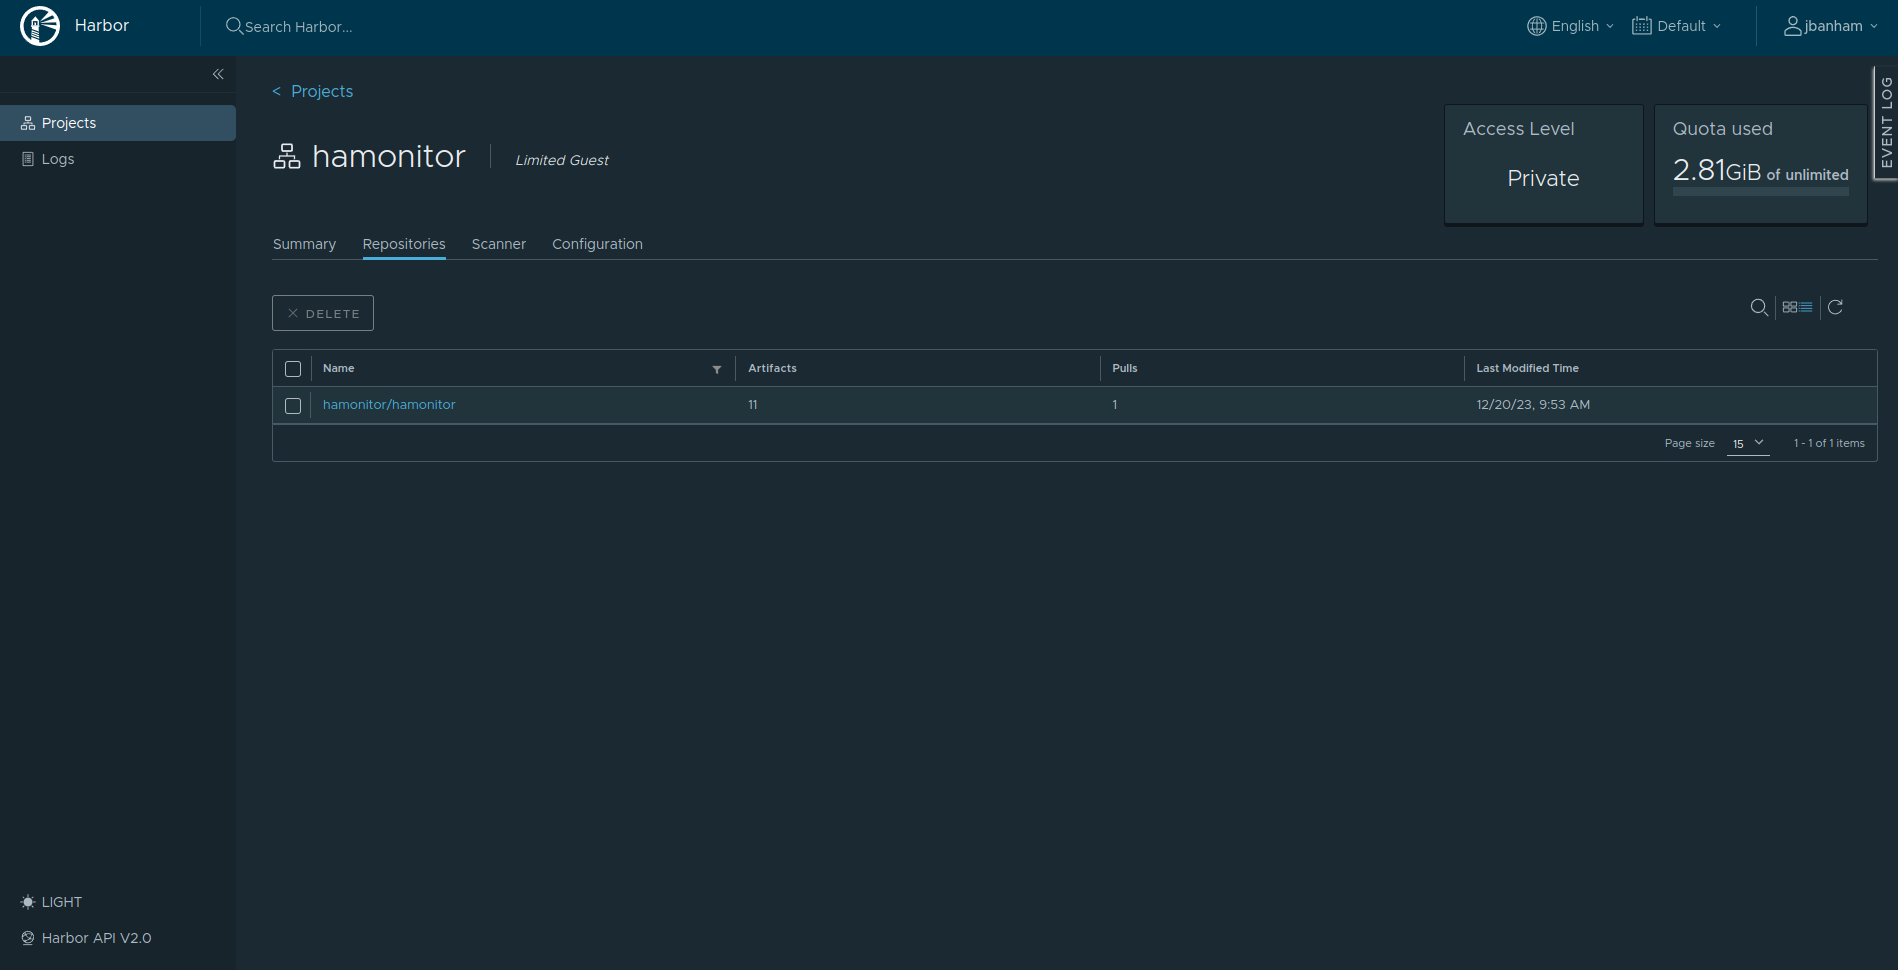The image size is (1898, 970).
Task: Toggle the select-all repositories checkbox
Action: (293, 369)
